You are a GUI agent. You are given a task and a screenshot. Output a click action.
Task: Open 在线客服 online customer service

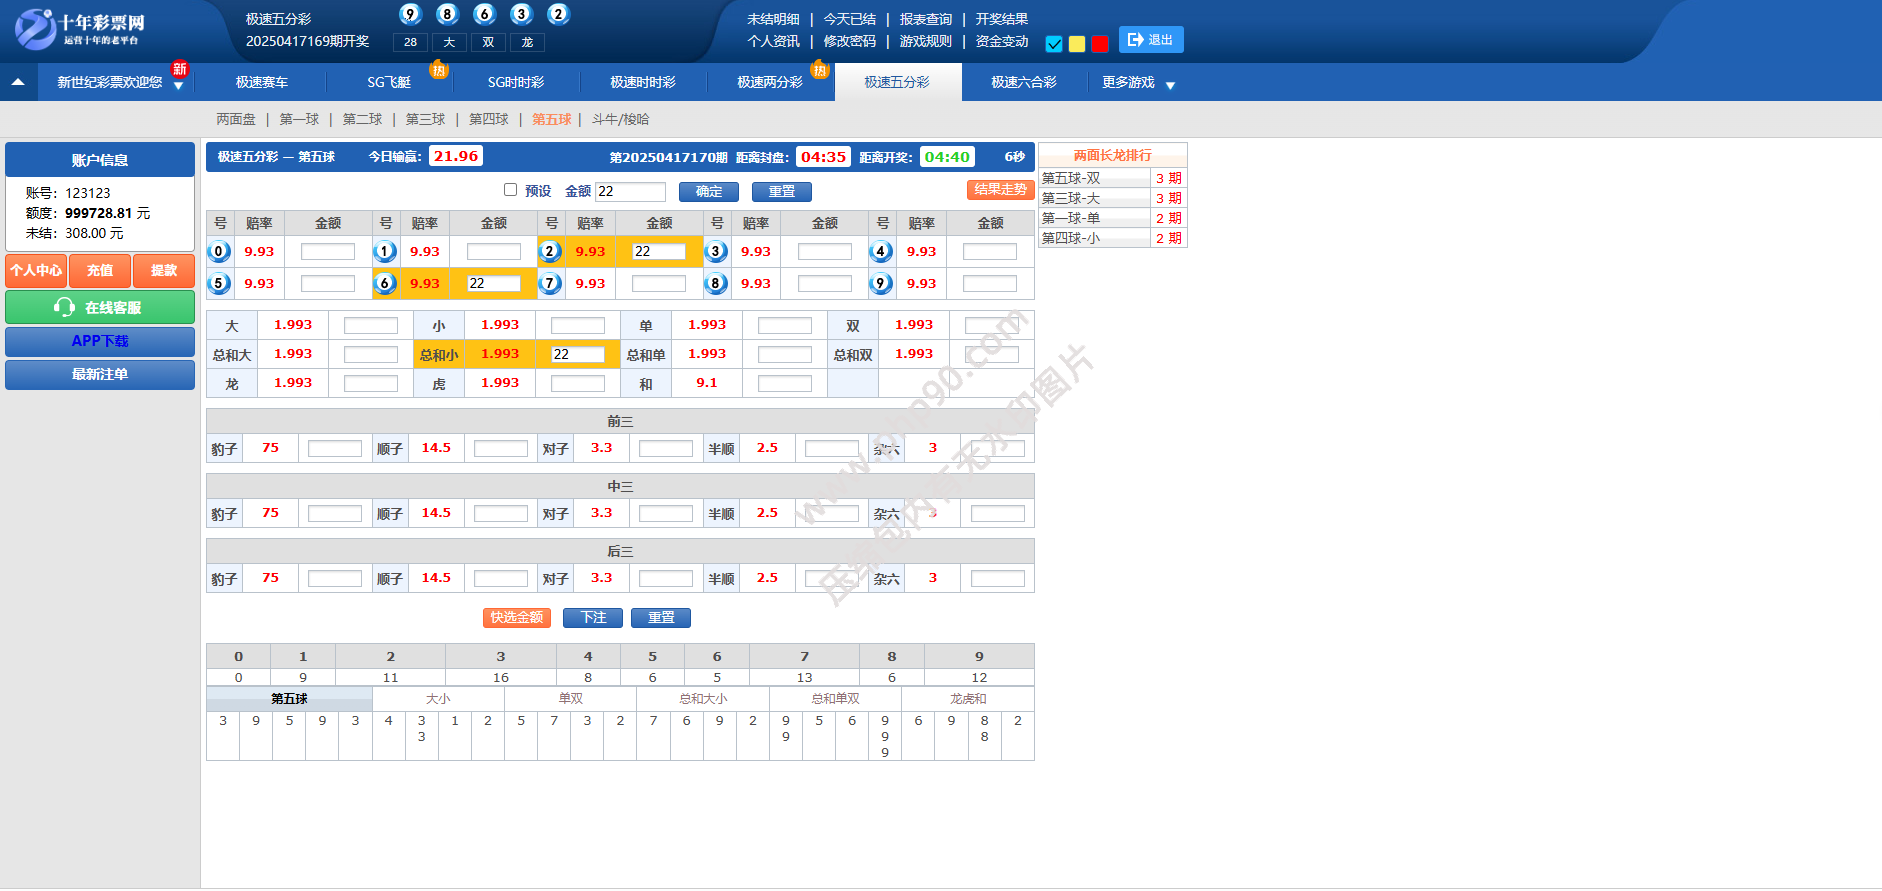coord(100,308)
